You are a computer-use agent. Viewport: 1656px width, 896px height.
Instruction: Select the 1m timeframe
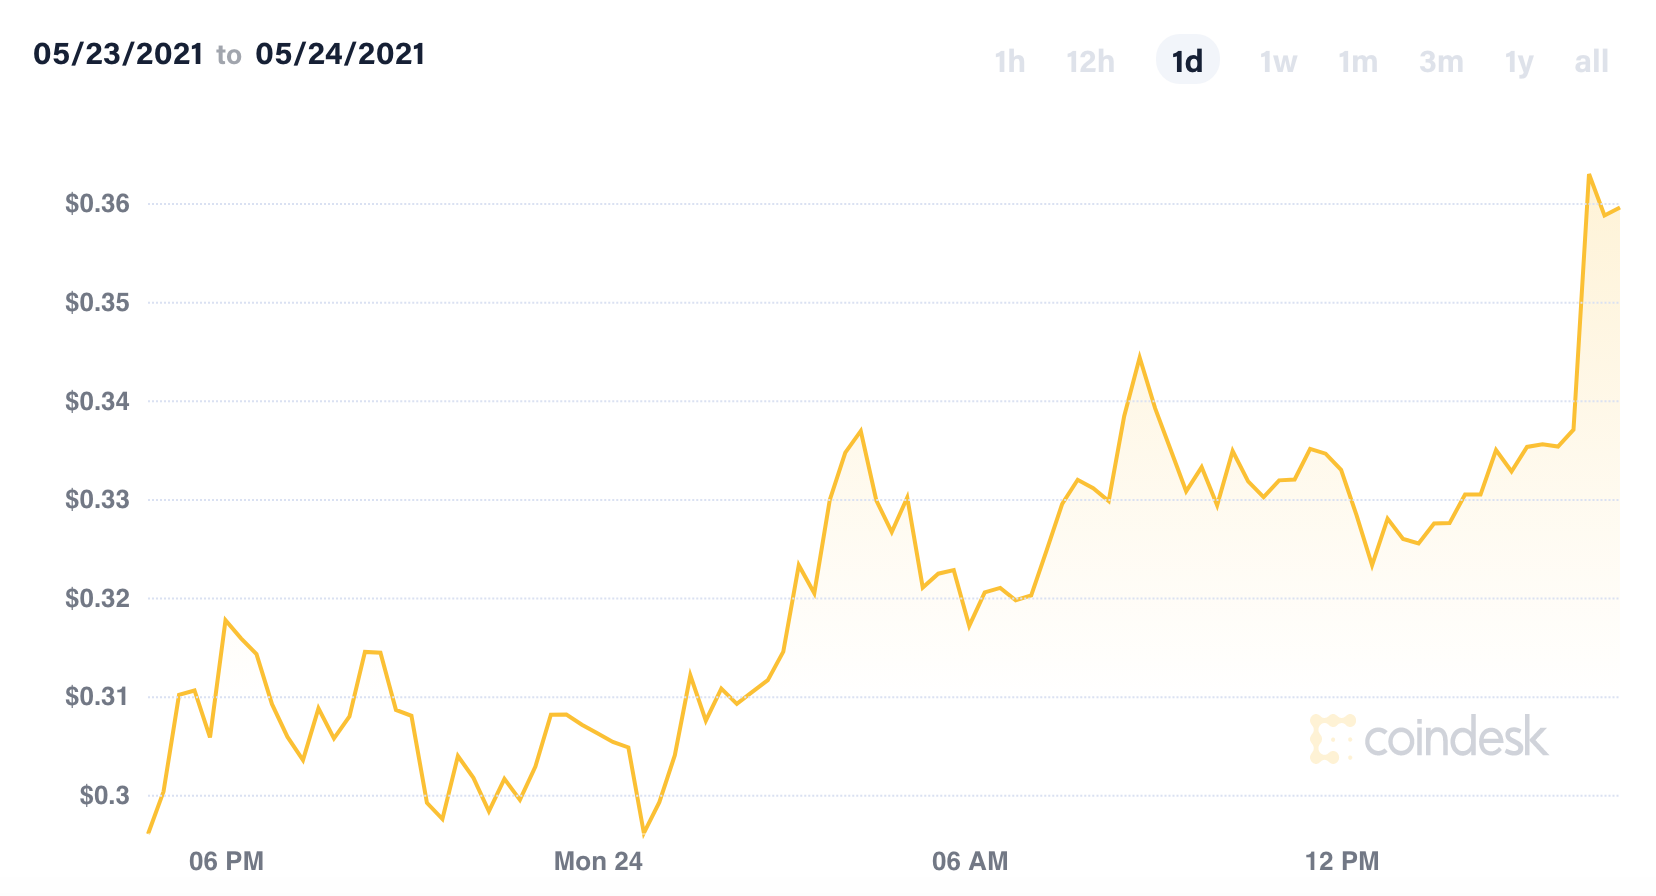pyautogui.click(x=1357, y=61)
